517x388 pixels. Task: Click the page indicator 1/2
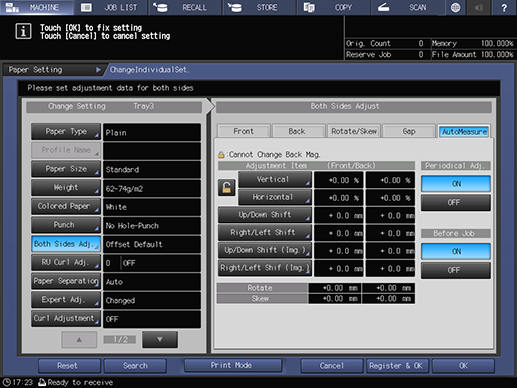pyautogui.click(x=120, y=340)
